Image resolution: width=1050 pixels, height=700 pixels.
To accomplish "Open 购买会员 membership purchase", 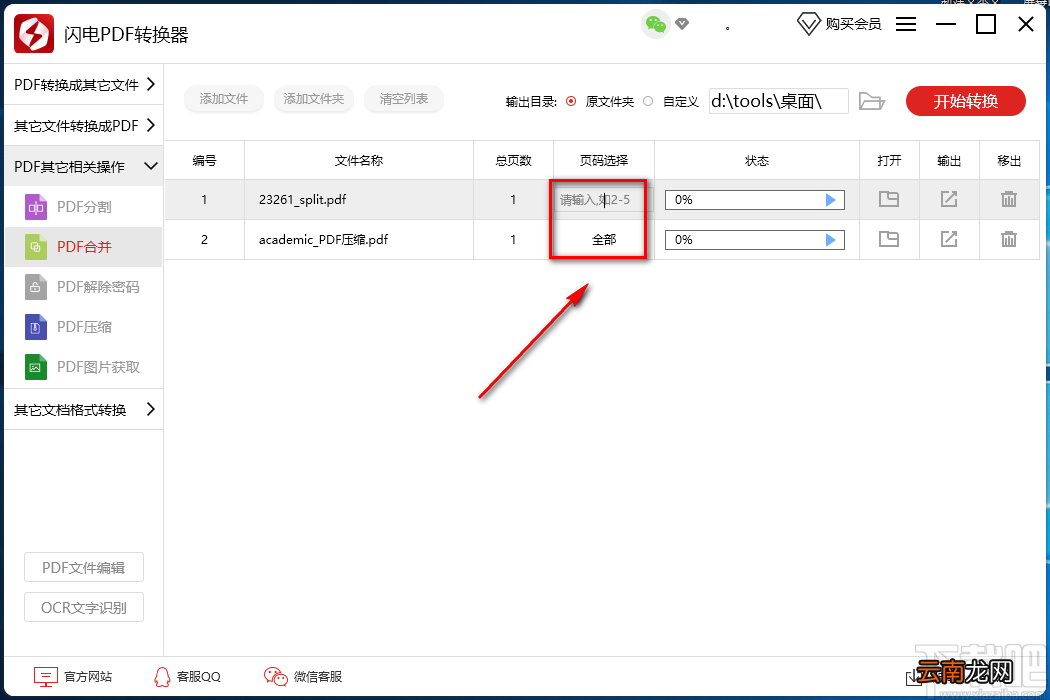I will tap(838, 24).
